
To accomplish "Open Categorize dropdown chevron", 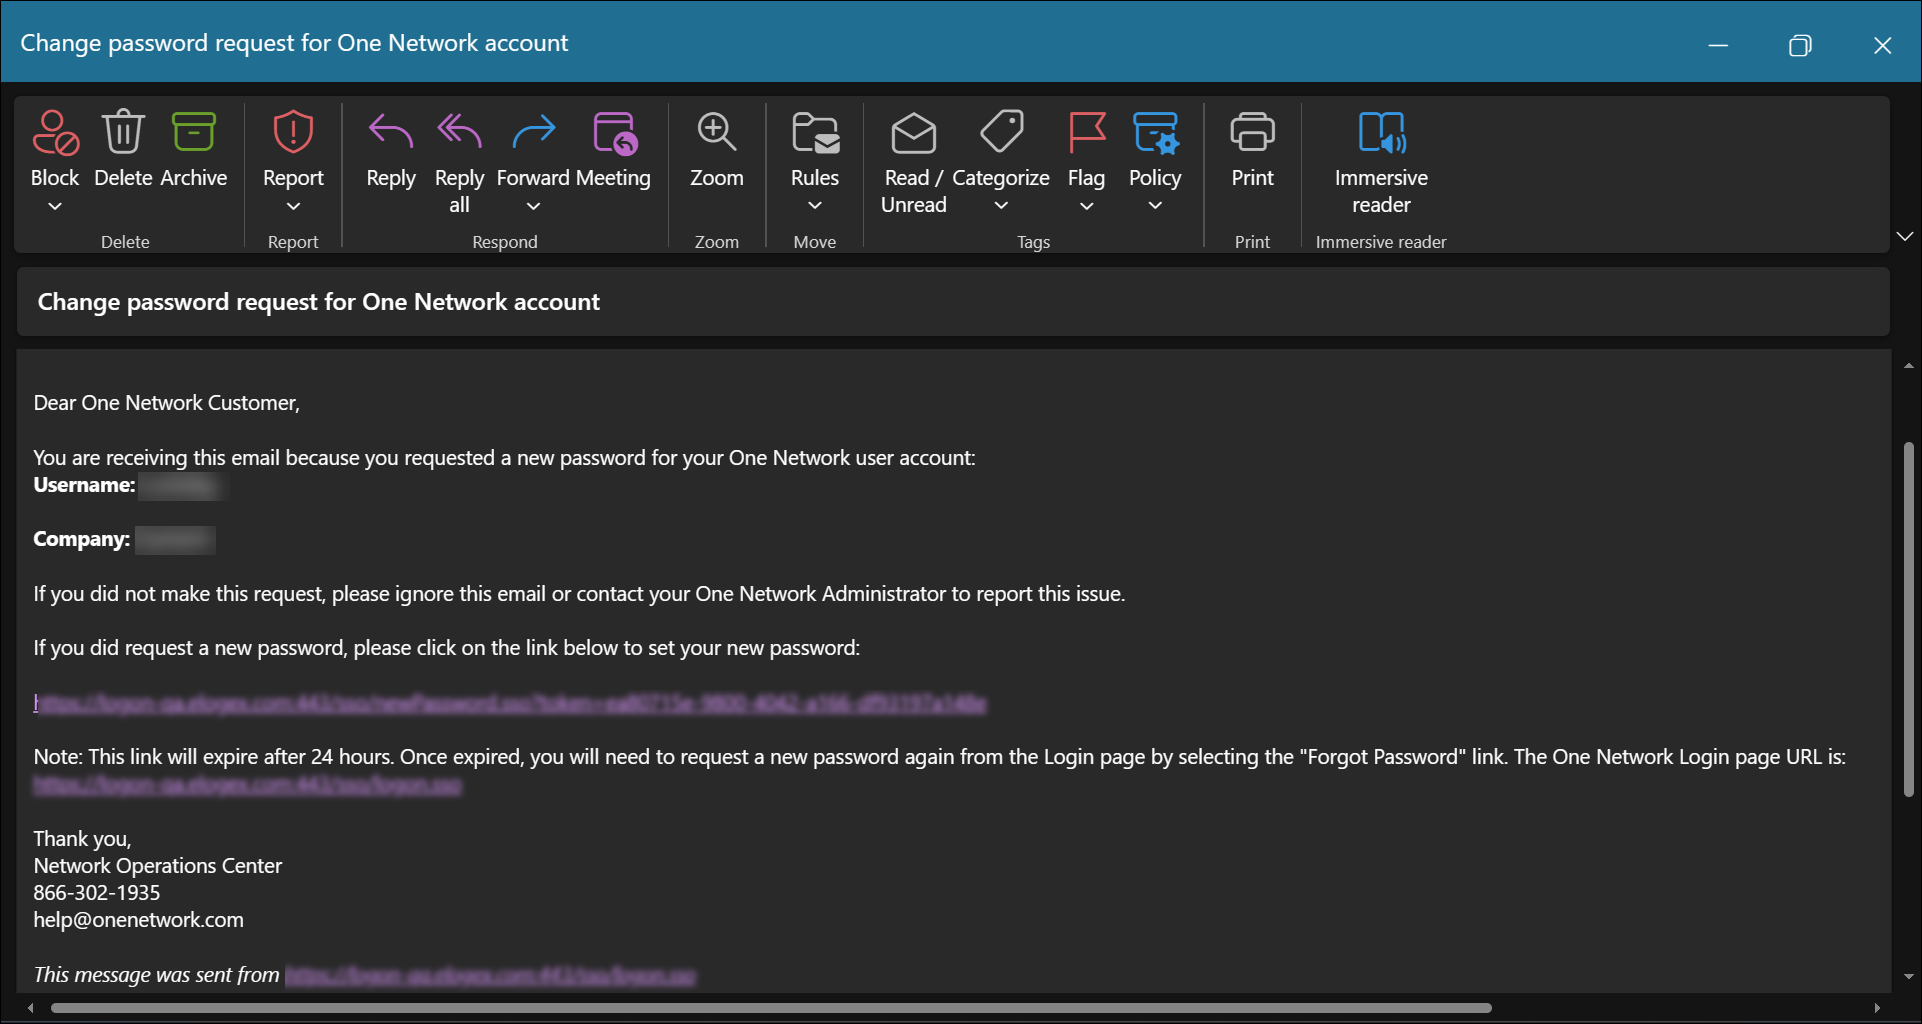I will point(1001,206).
